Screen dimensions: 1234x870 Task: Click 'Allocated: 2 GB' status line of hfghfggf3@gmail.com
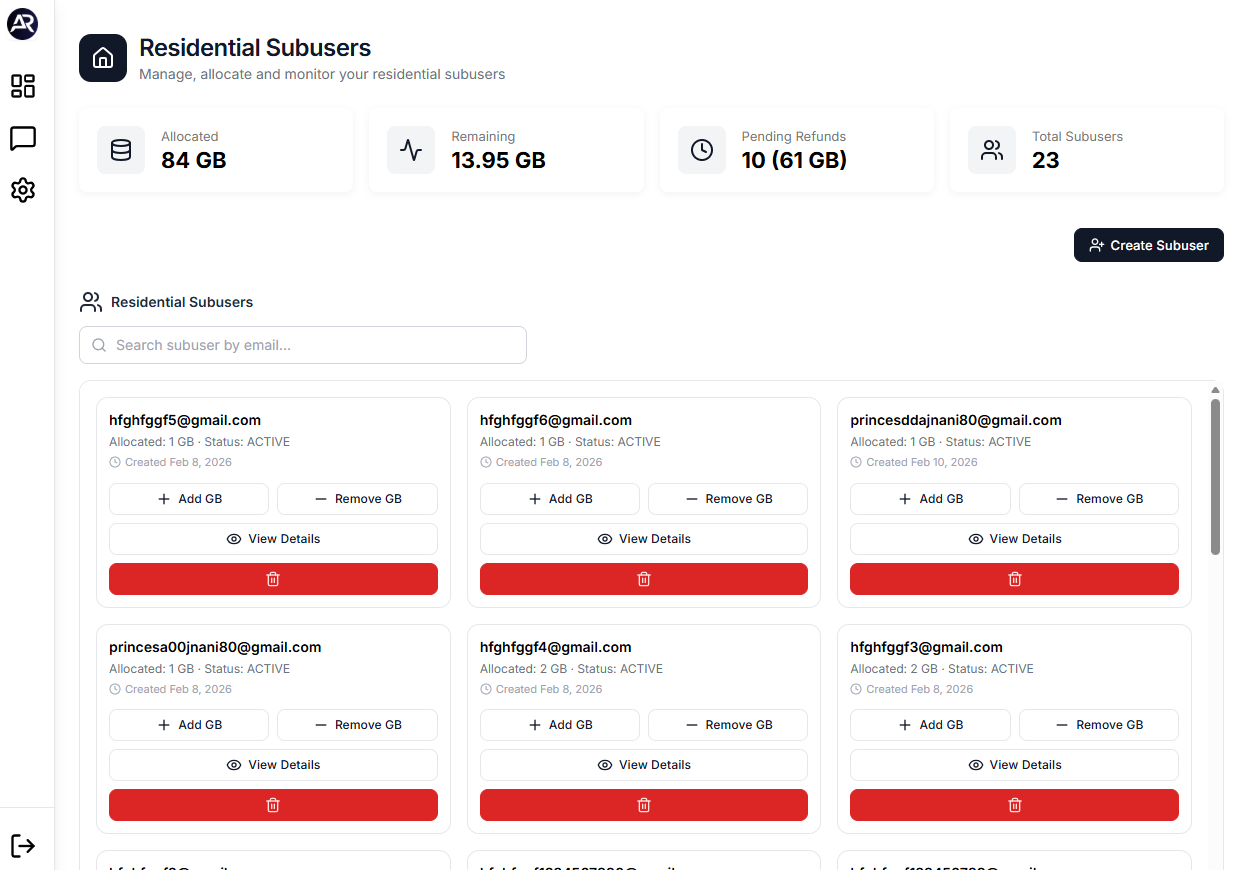(x=942, y=669)
